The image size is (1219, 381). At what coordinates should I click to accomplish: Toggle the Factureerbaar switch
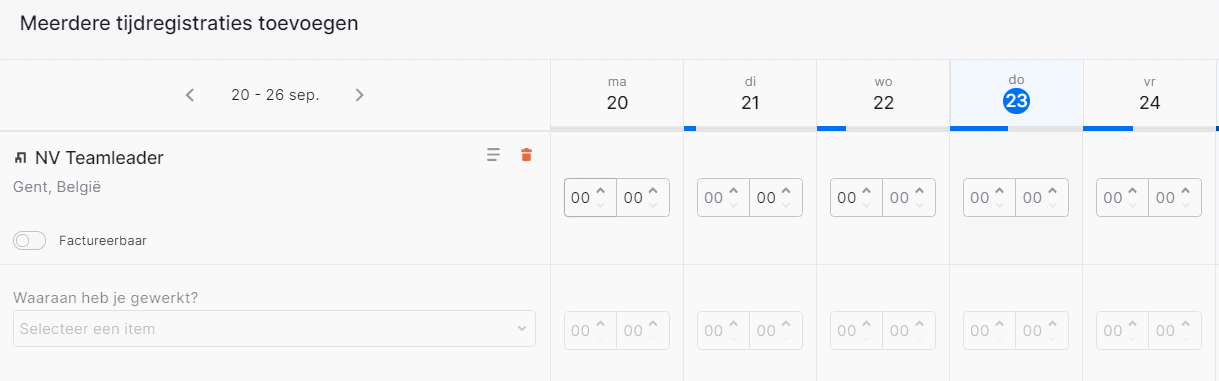30,241
